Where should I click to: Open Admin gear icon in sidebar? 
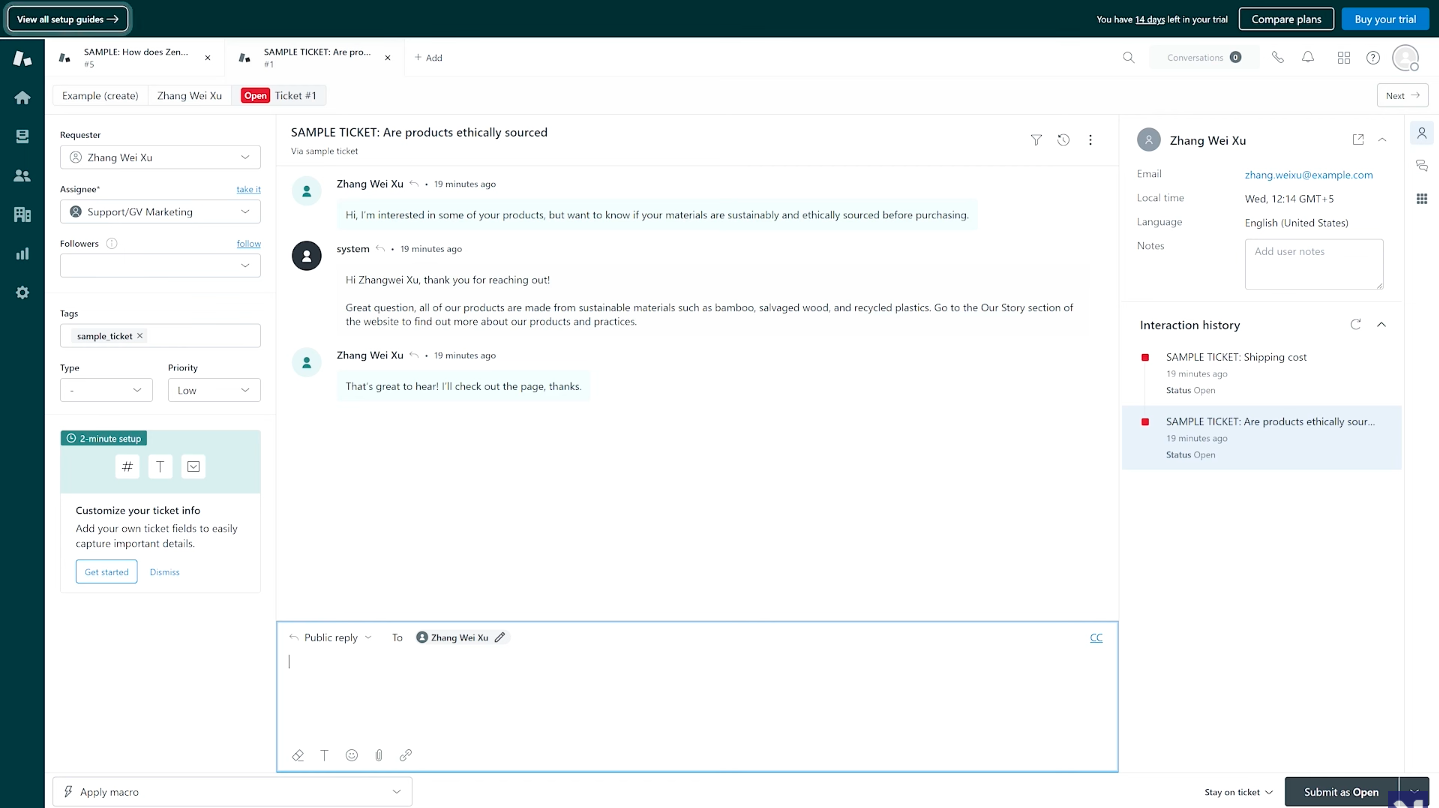22,293
